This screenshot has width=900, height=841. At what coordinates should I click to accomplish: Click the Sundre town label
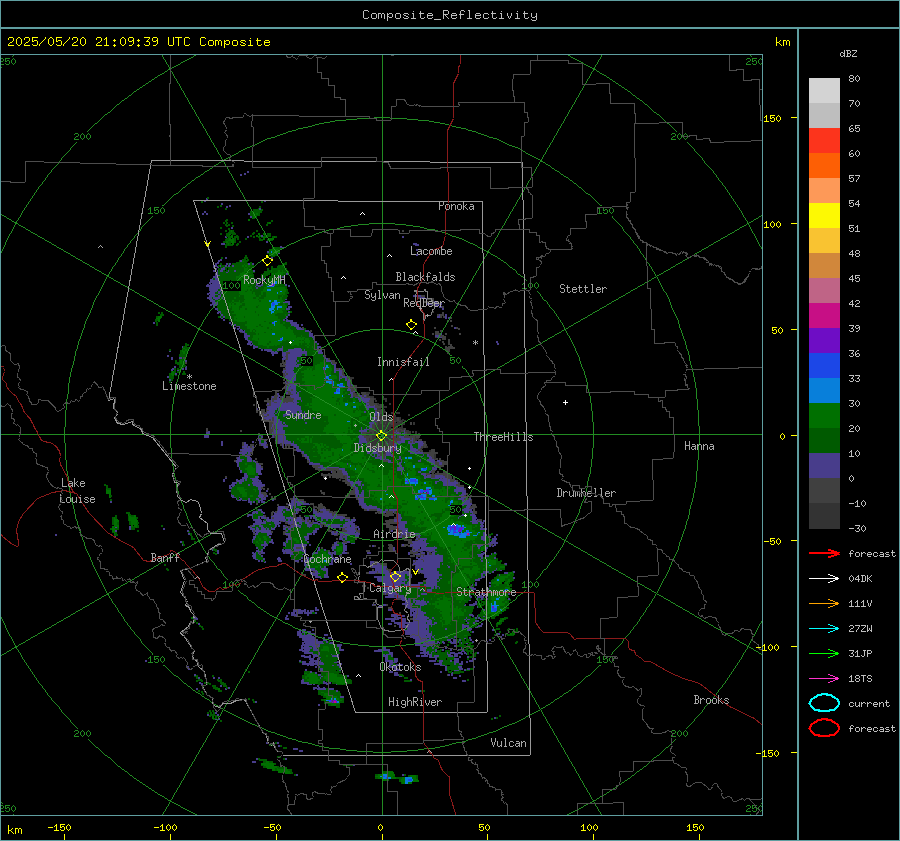click(x=303, y=415)
